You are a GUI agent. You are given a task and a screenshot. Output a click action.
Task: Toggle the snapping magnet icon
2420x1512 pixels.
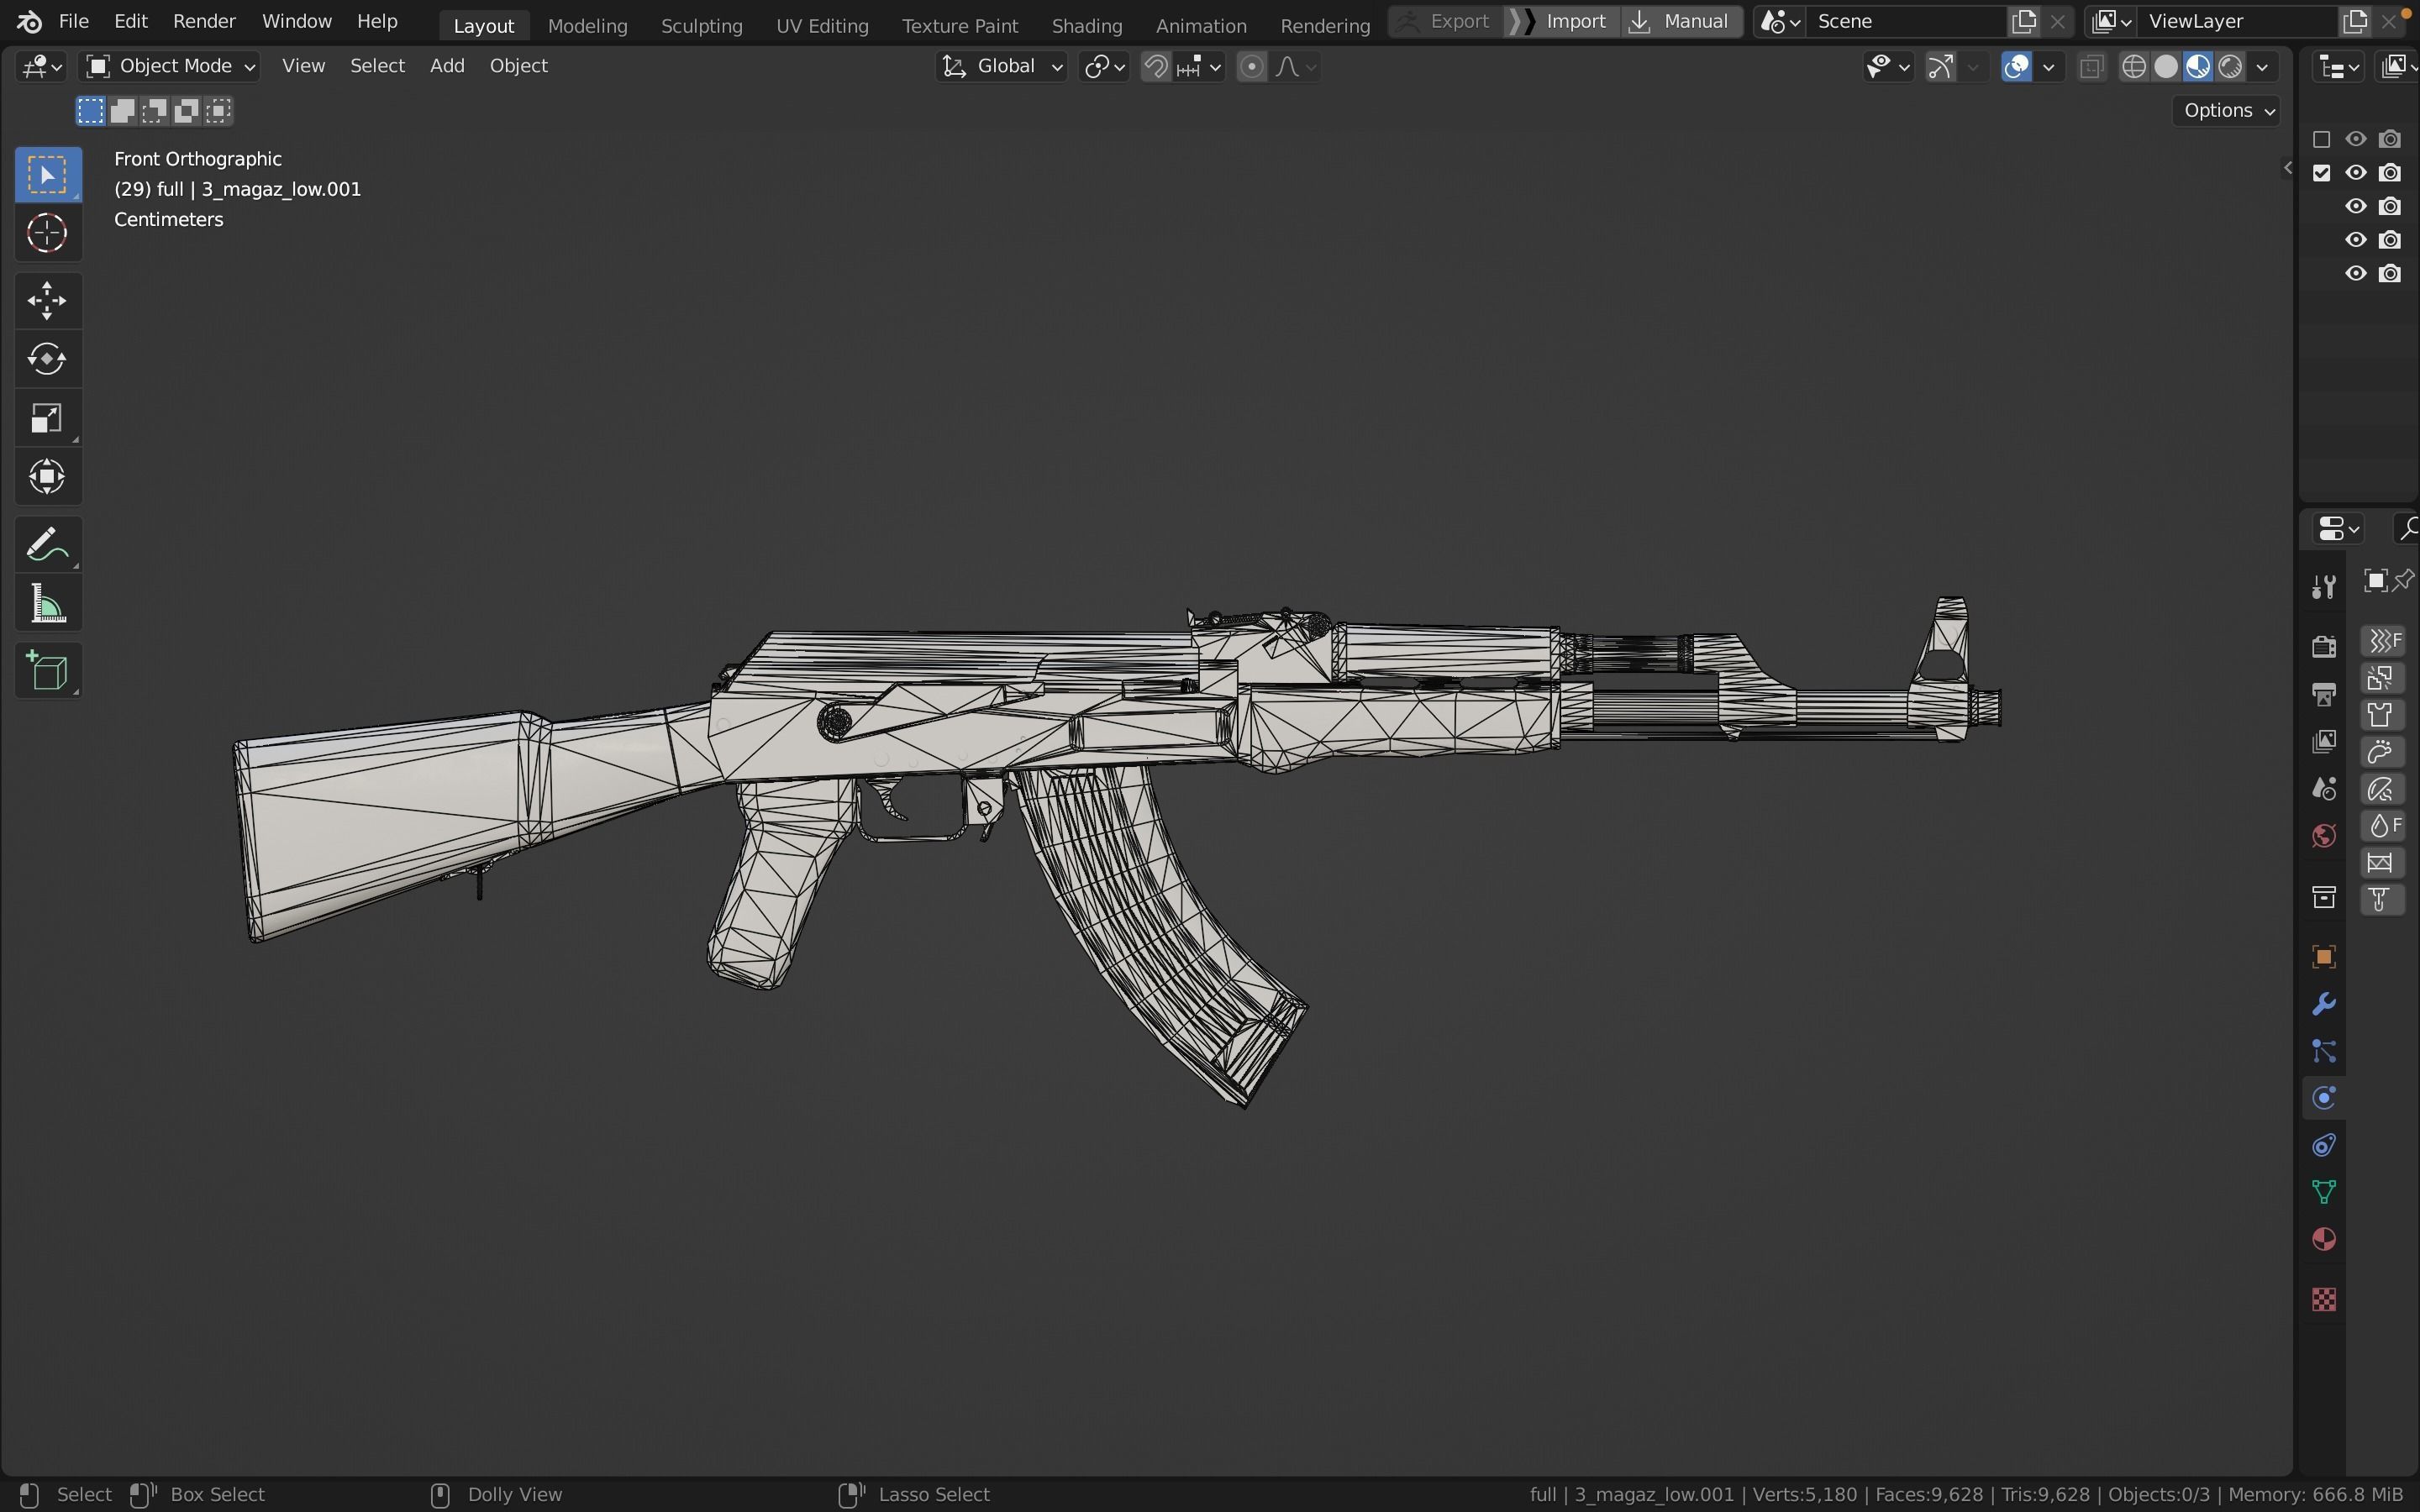pos(1156,67)
